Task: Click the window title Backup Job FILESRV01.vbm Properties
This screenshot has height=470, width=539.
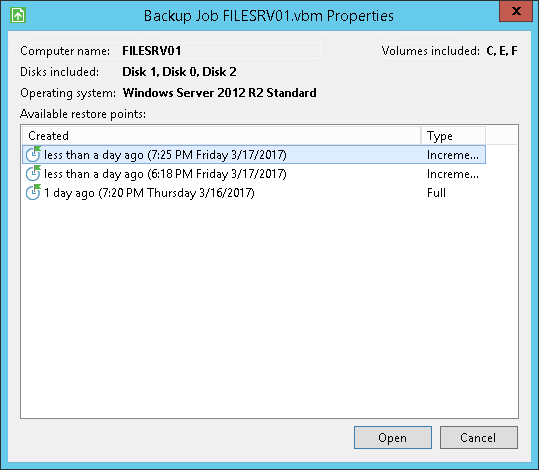Action: point(268,16)
